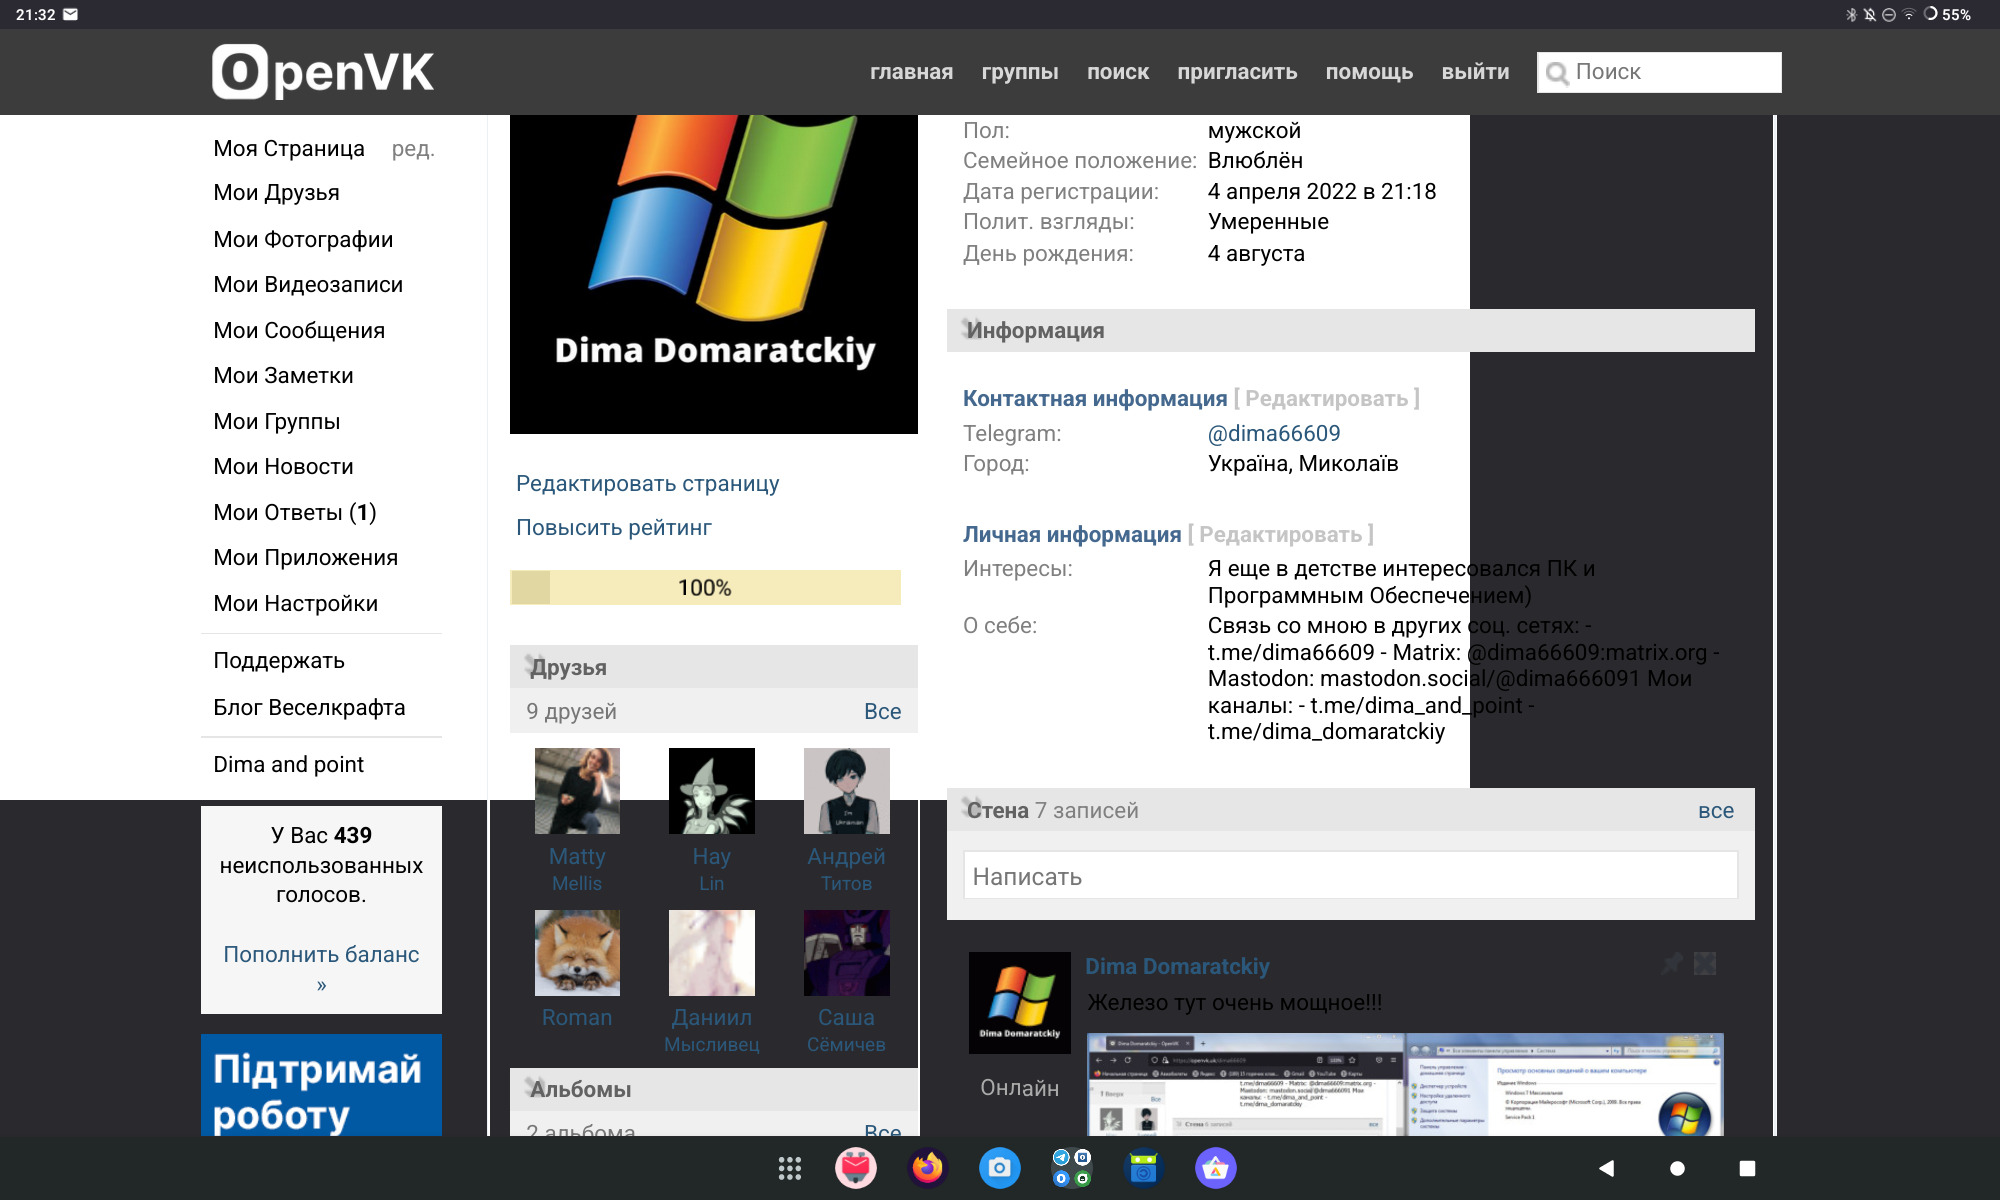Click the 100% rating progress bar

pyautogui.click(x=705, y=588)
